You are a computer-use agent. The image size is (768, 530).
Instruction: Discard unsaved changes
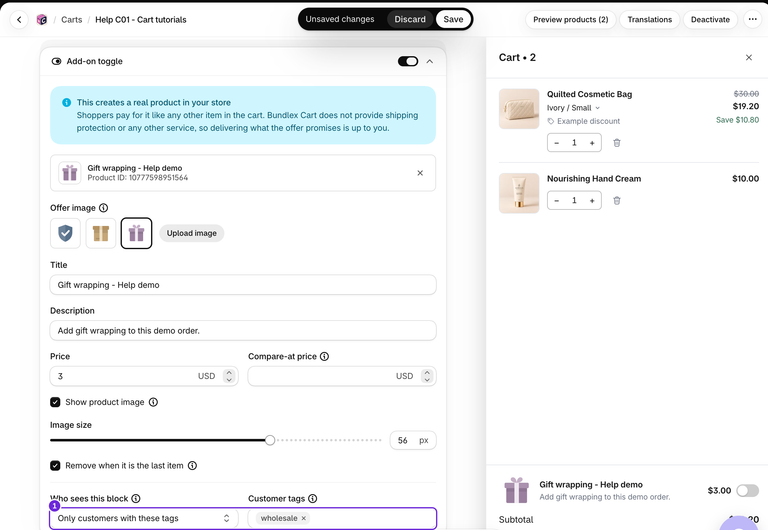click(x=409, y=19)
